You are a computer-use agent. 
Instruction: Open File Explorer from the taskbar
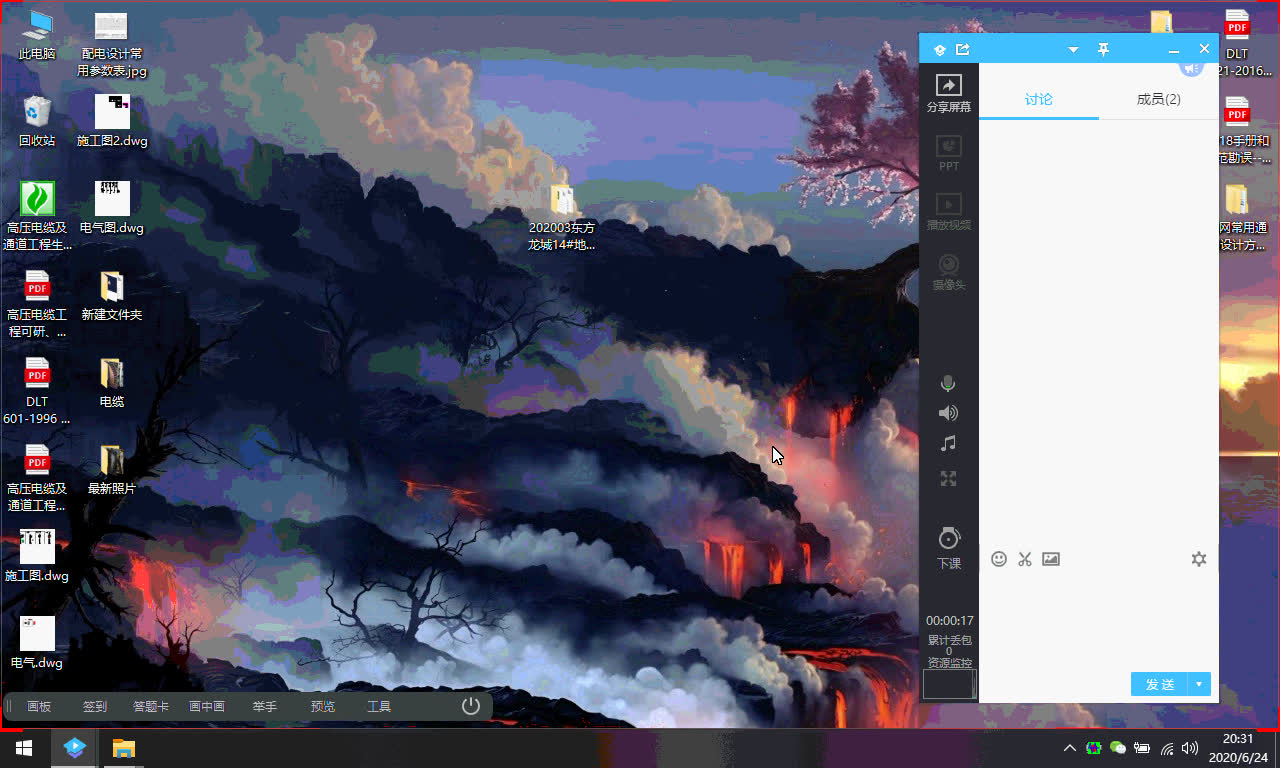tap(123, 748)
